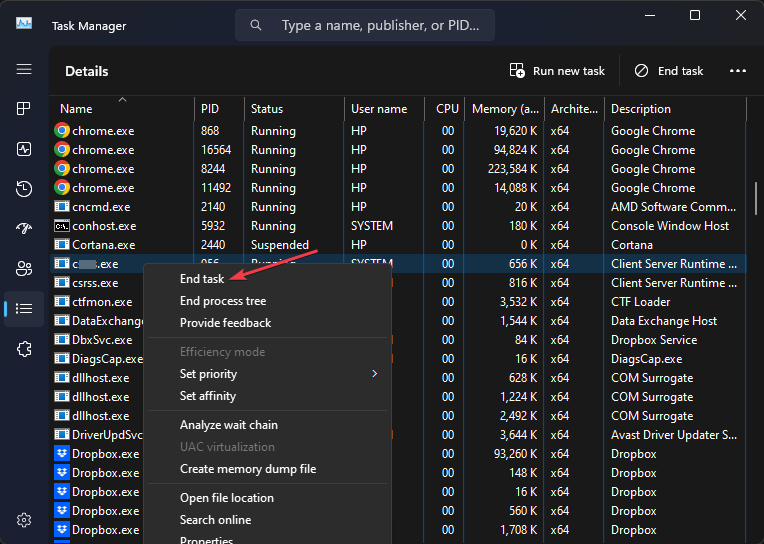Go to Processes page in sidebar
This screenshot has height=544, width=764.
point(24,108)
